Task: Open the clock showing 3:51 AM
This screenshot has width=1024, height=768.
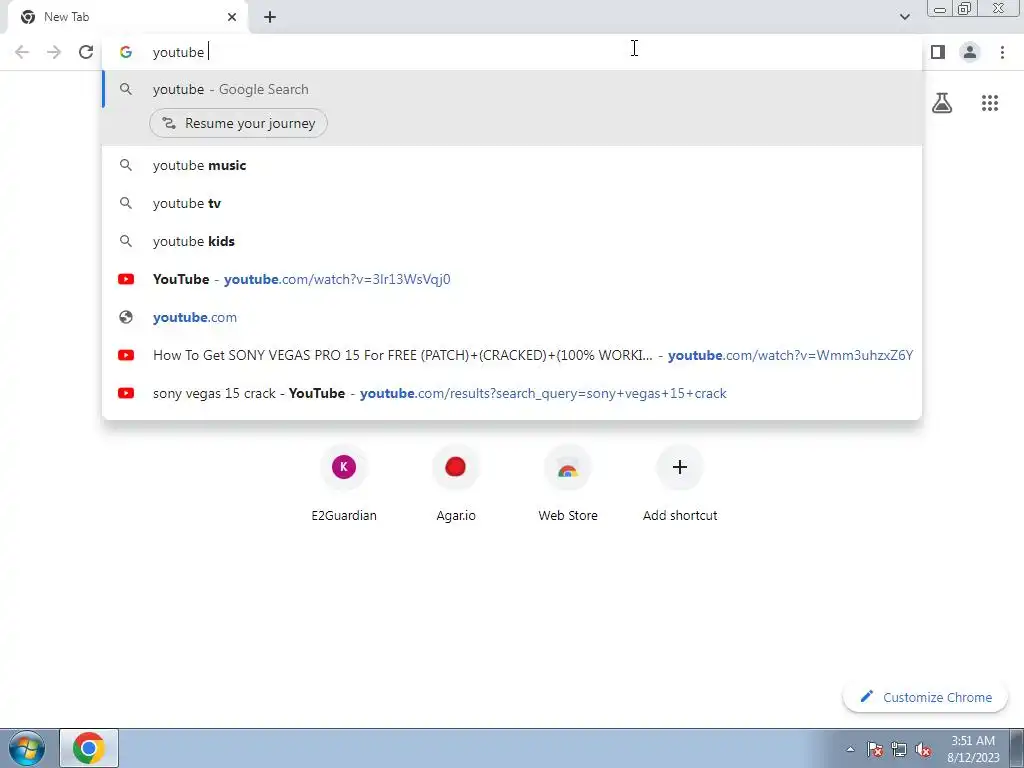Action: point(973,749)
